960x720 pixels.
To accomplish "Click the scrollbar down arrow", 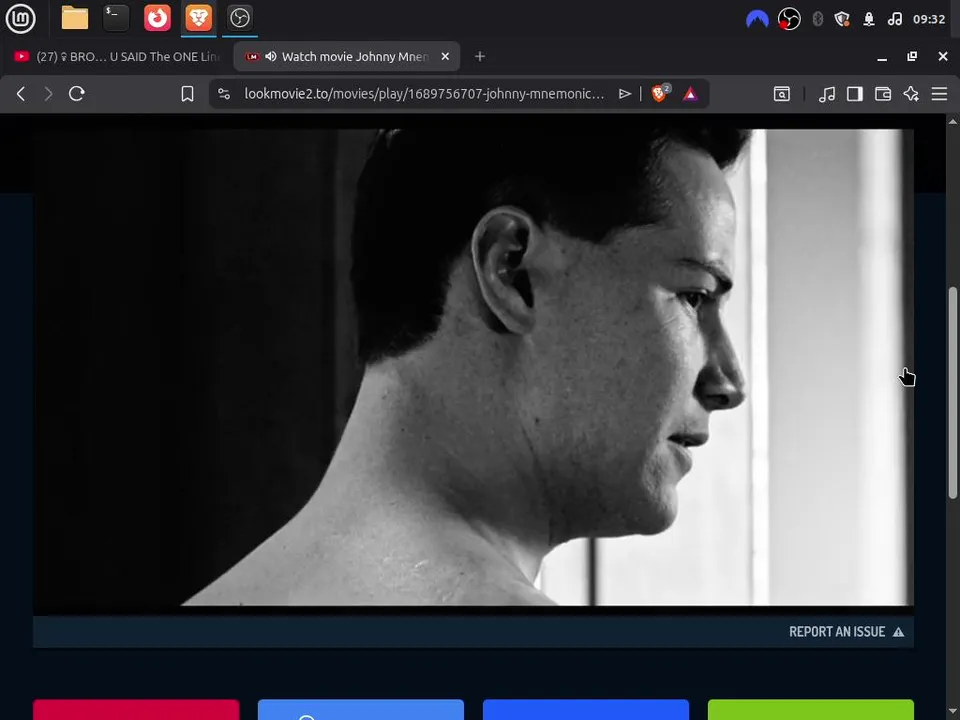I will point(953,711).
